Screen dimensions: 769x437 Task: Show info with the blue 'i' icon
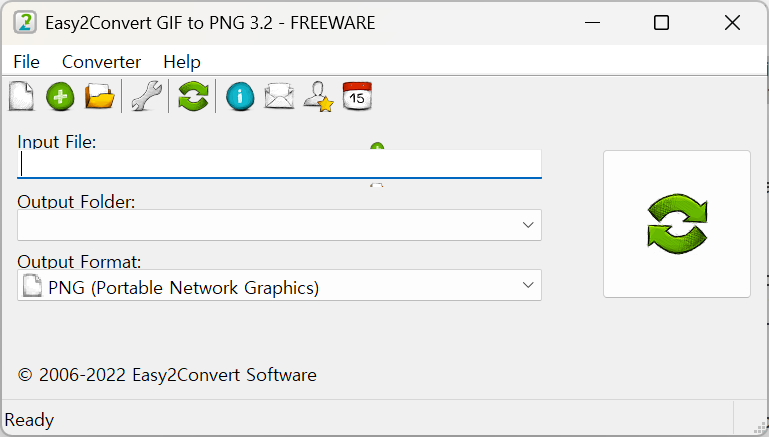click(240, 96)
